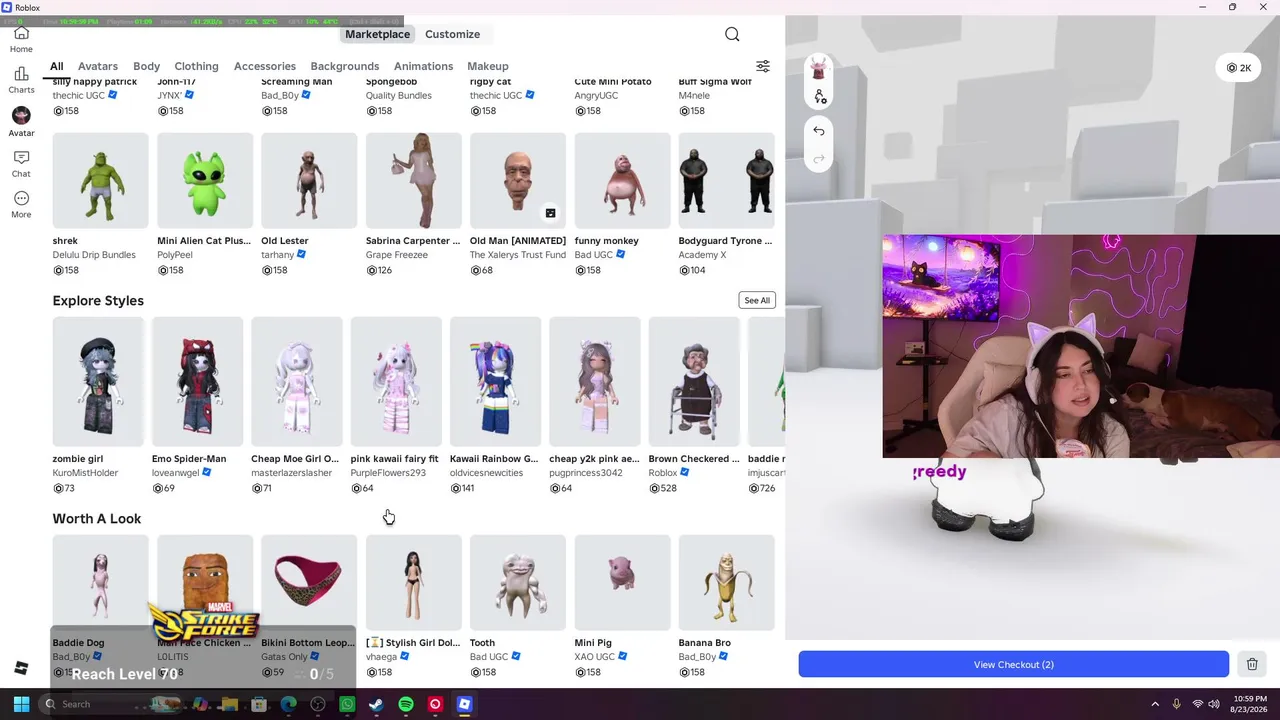Screen dimensions: 1280x720
Task: Open the Animations category tab
Action: click(423, 66)
